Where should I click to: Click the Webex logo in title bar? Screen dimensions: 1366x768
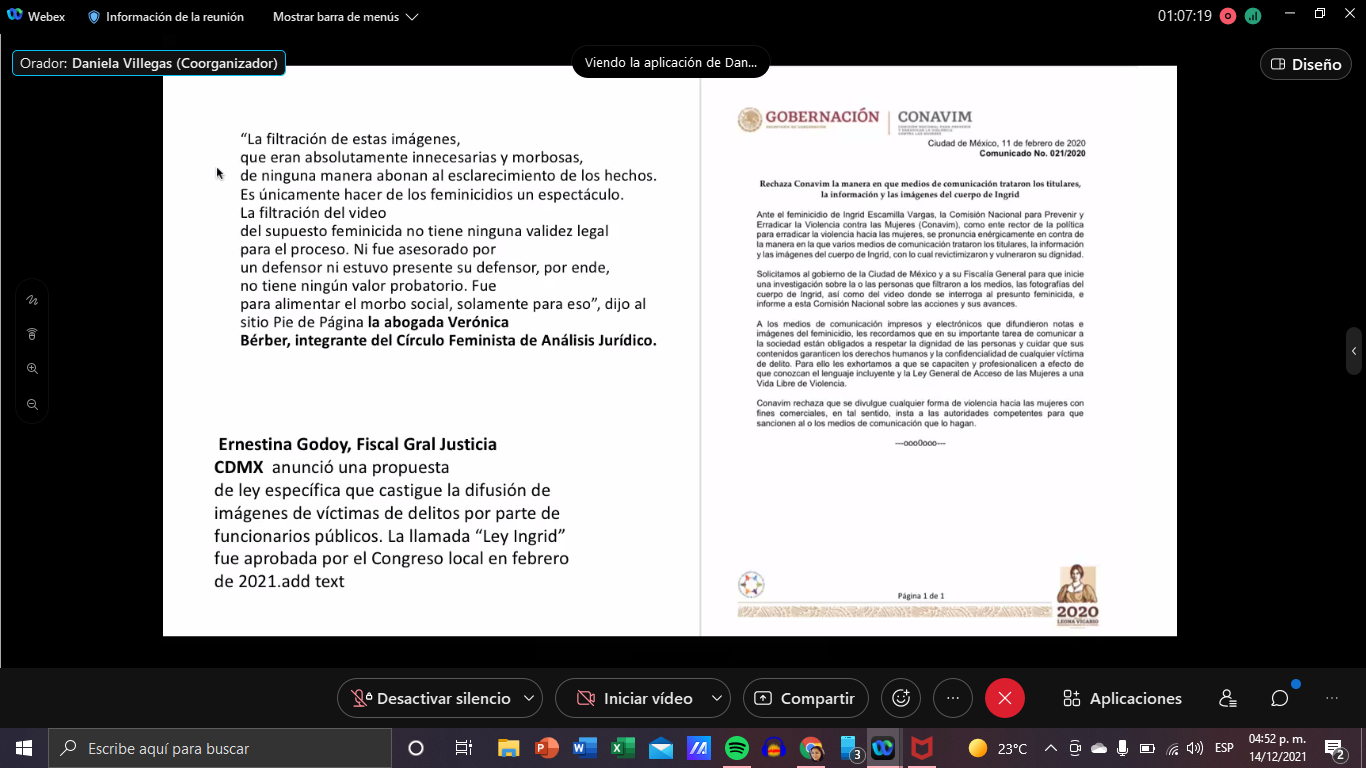coord(15,16)
